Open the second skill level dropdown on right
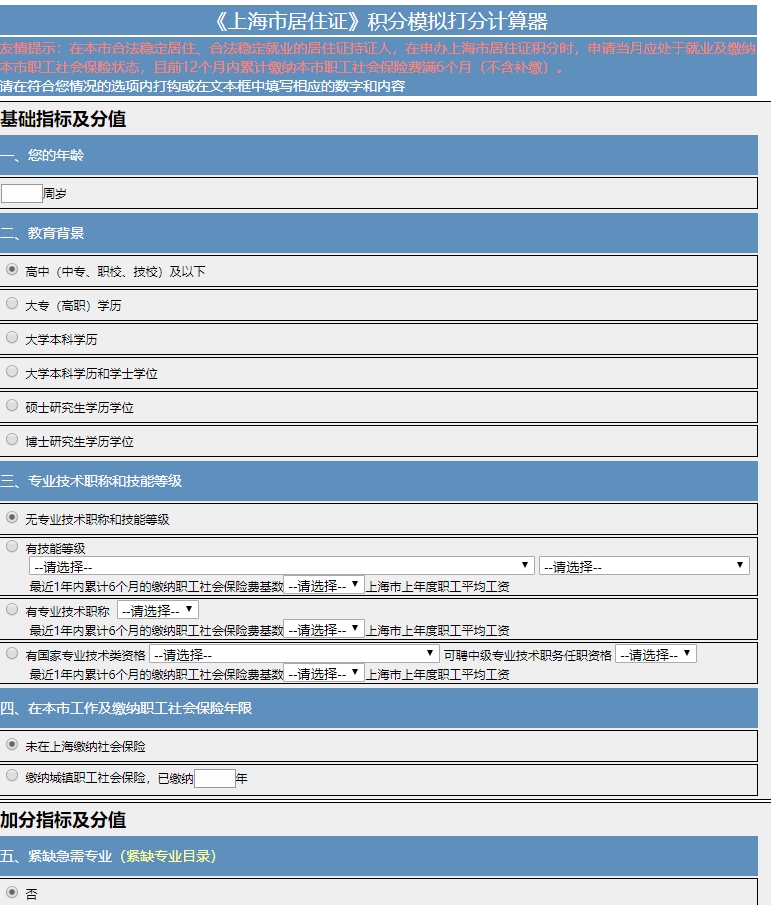The width and height of the screenshot is (771, 905). click(644, 566)
